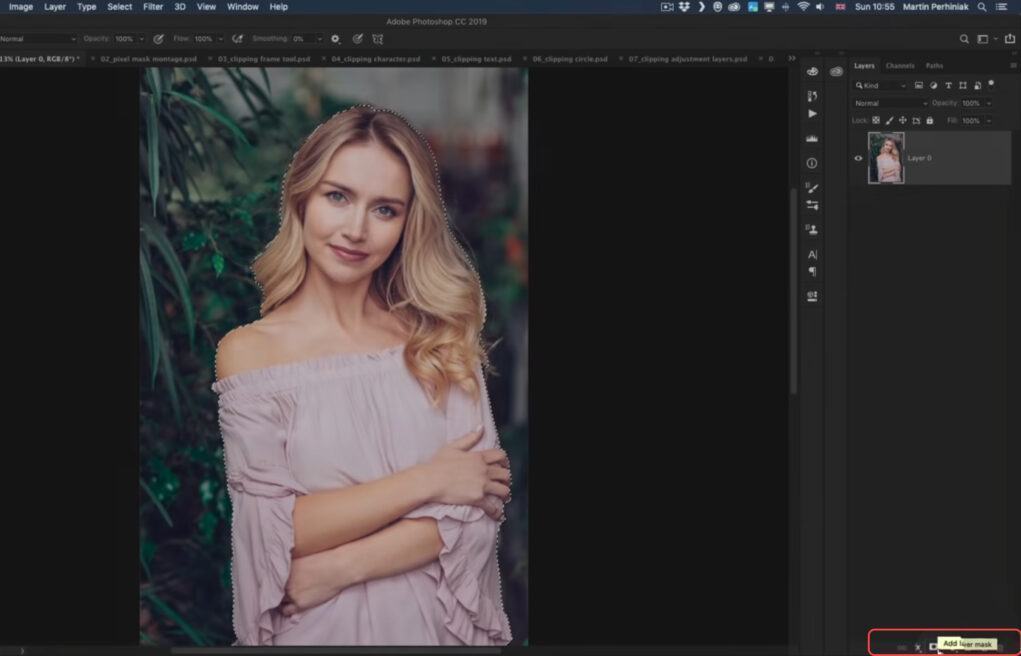This screenshot has width=1021, height=656.
Task: Turn layer filtering switch on or off
Action: [x=991, y=83]
